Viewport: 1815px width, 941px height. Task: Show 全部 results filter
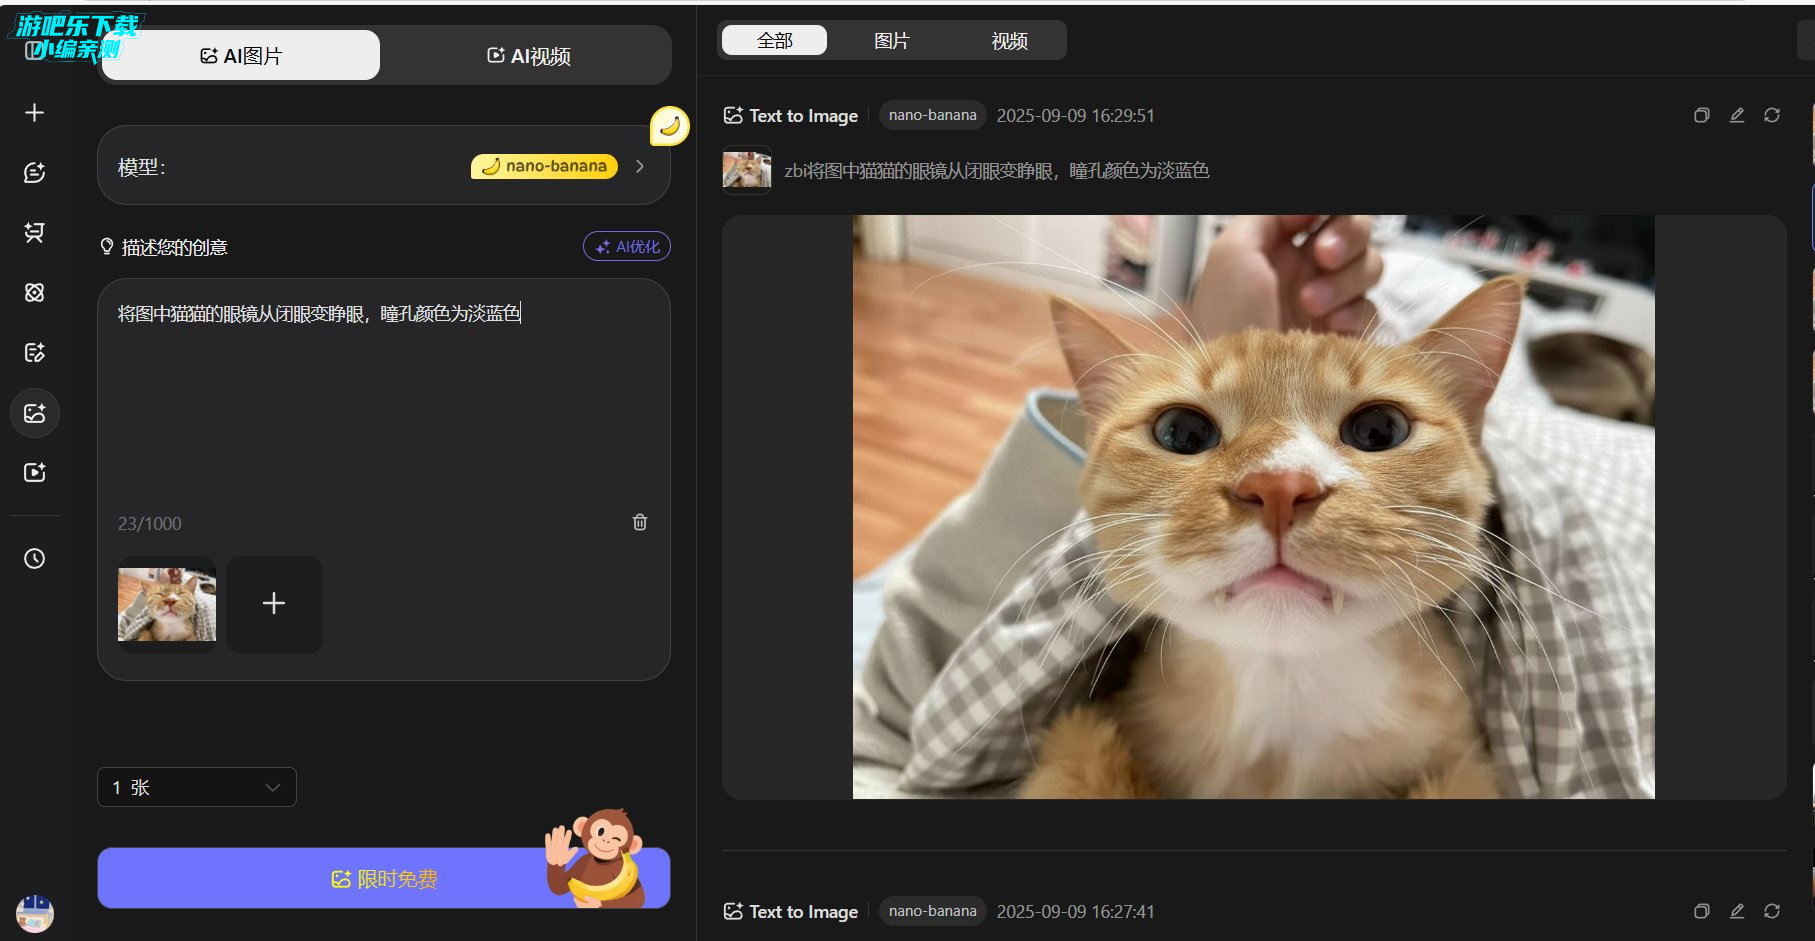[774, 40]
